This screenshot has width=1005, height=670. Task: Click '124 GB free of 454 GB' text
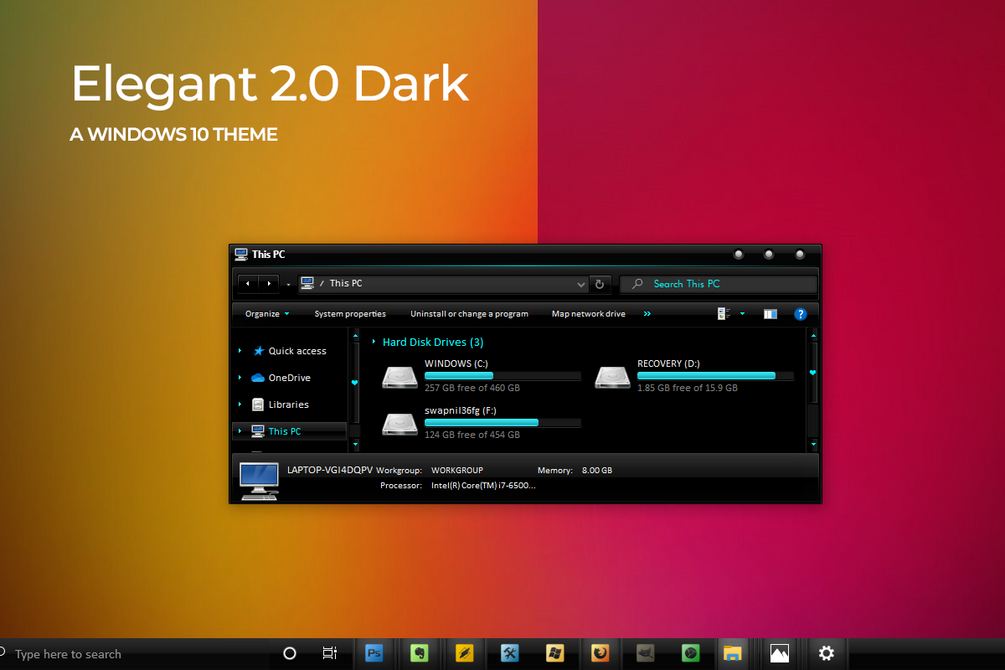pyautogui.click(x=472, y=435)
